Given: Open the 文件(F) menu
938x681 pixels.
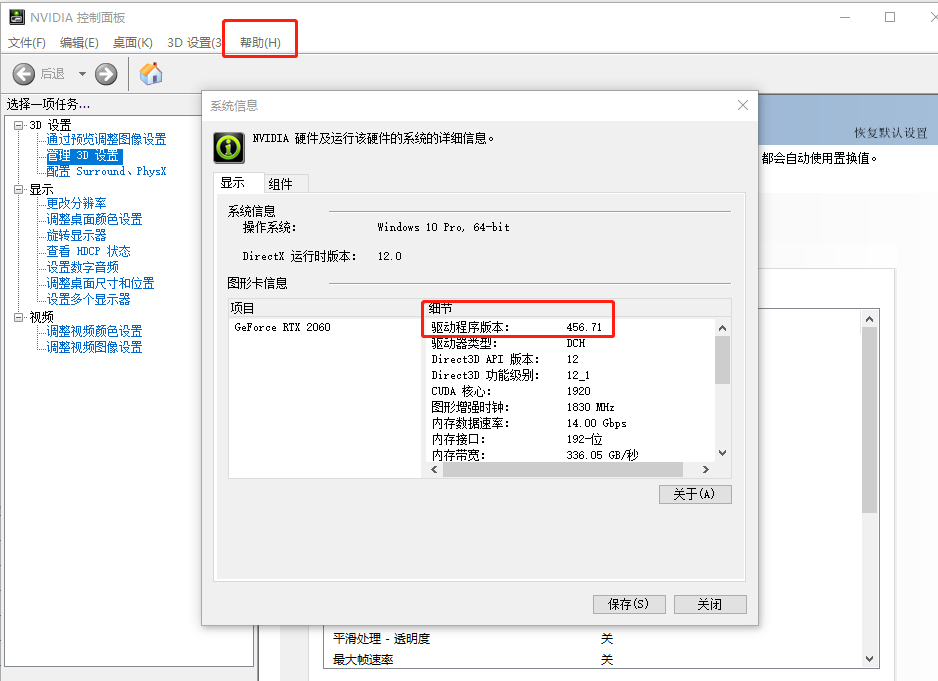Looking at the screenshot, I should tap(26, 43).
